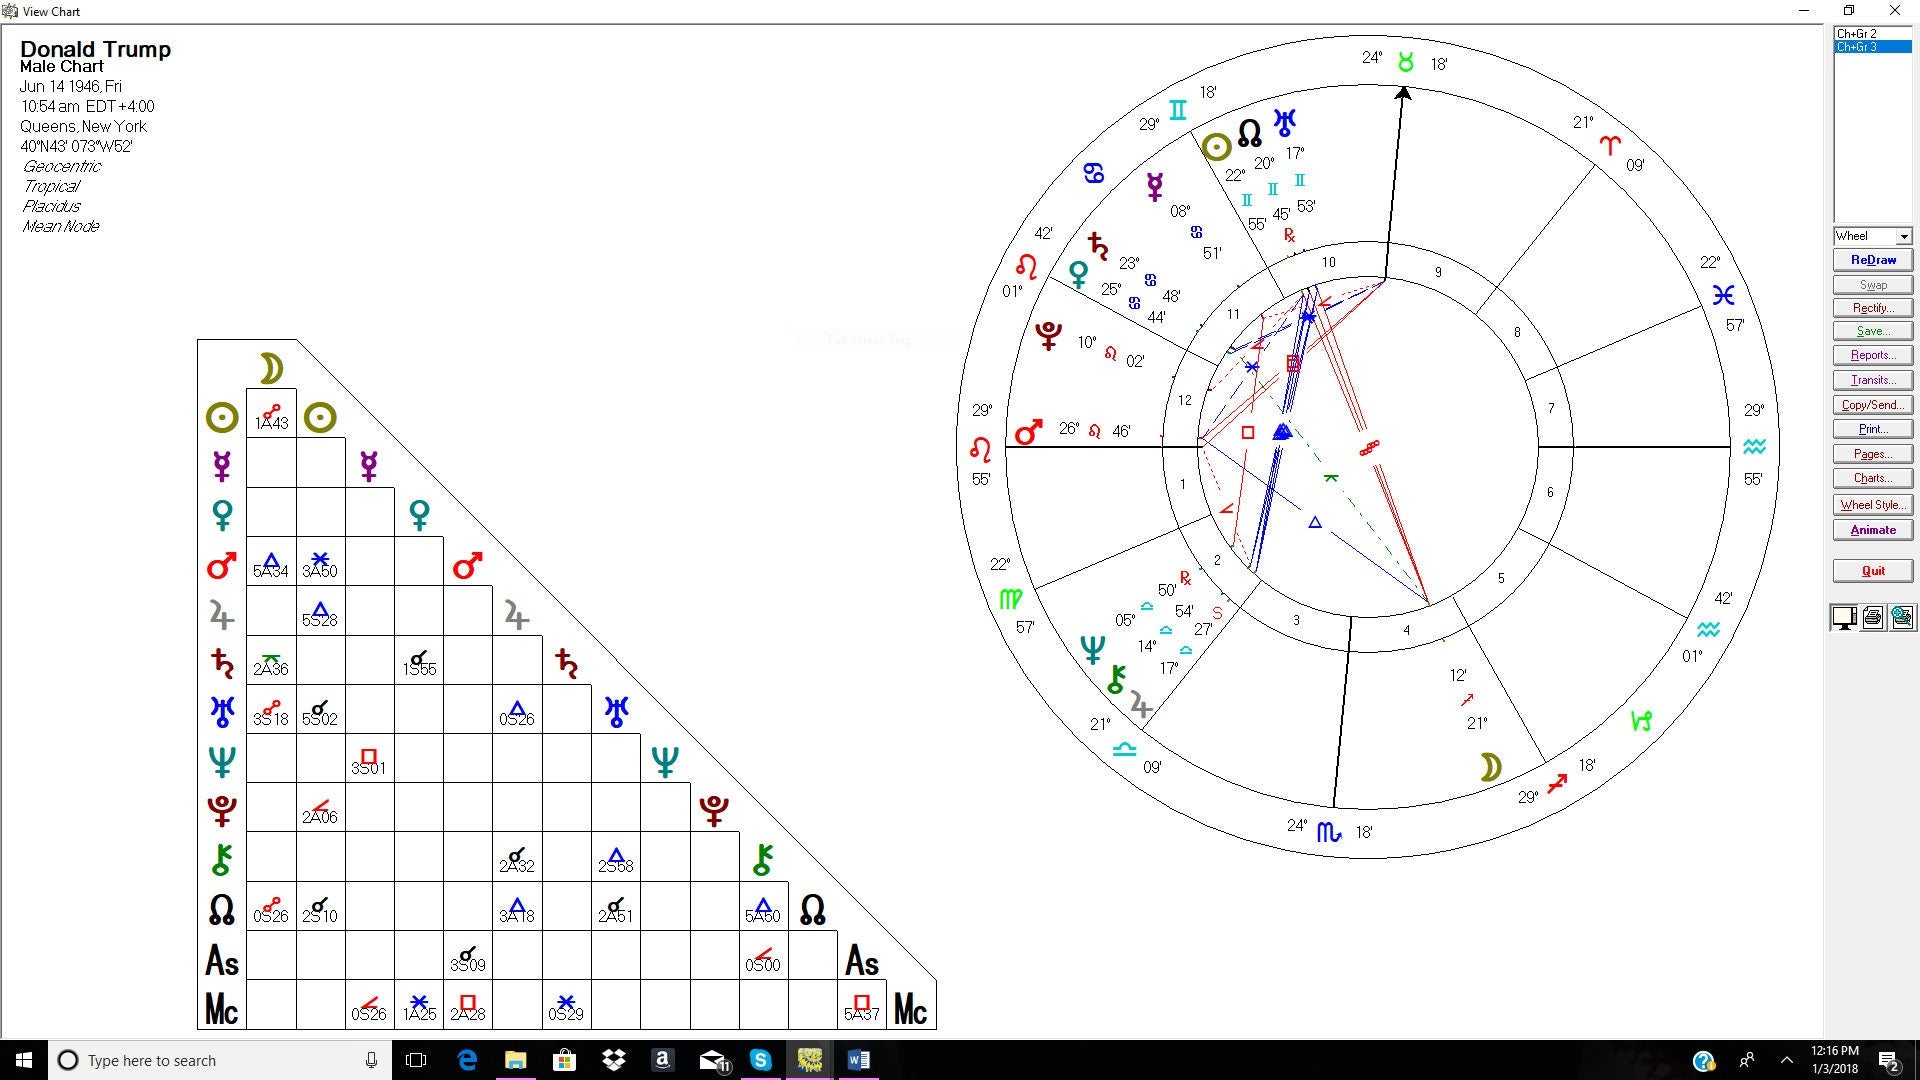Image resolution: width=1920 pixels, height=1080 pixels.
Task: Open the Skype taskbar icon
Action: [761, 1060]
